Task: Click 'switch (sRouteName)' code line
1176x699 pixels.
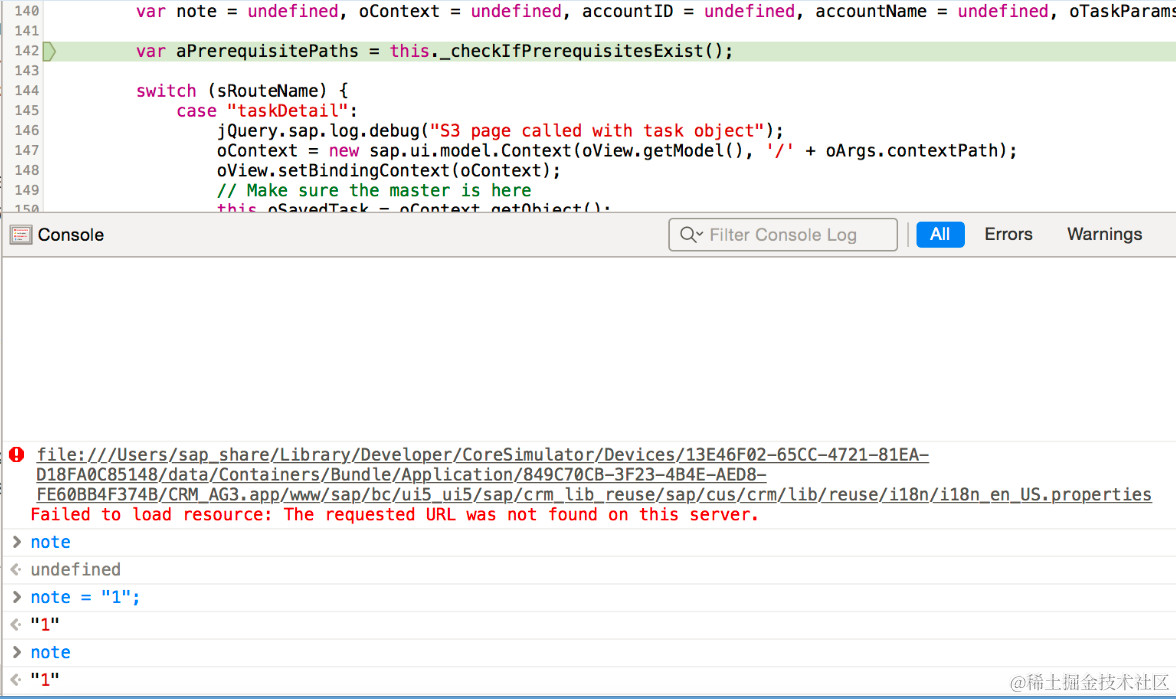Action: tap(242, 91)
